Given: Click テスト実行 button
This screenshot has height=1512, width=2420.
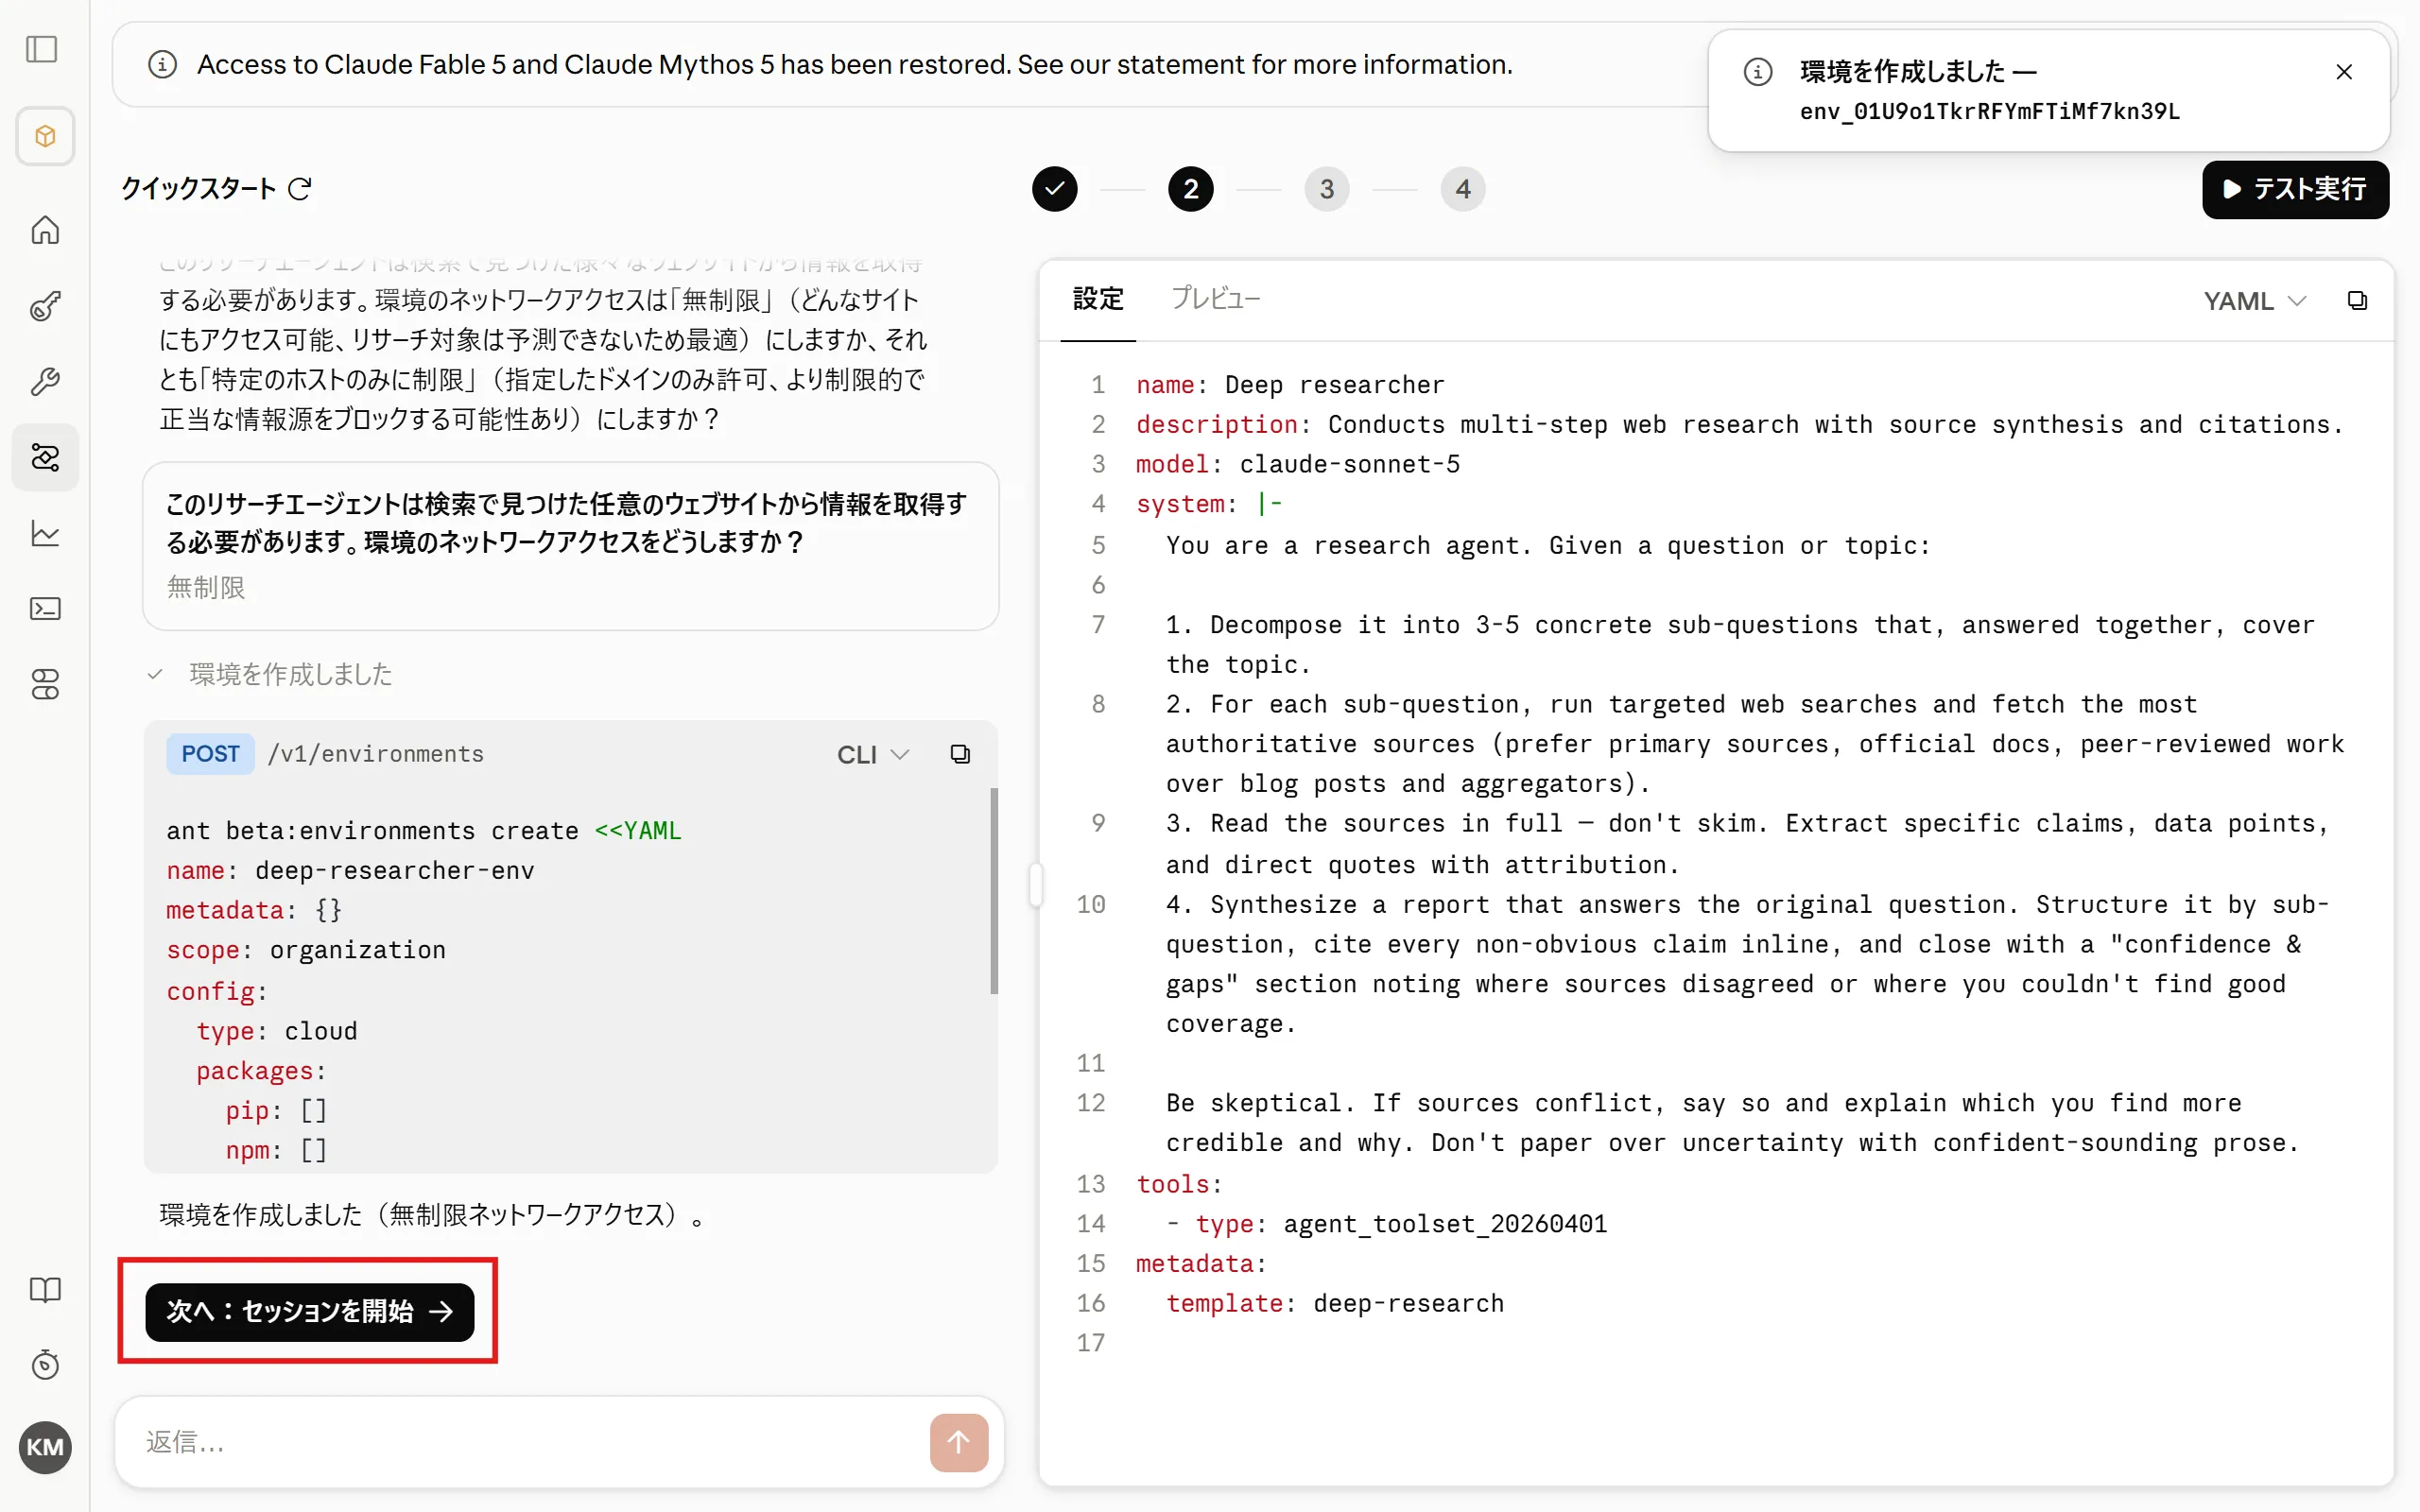Looking at the screenshot, I should coord(2295,189).
